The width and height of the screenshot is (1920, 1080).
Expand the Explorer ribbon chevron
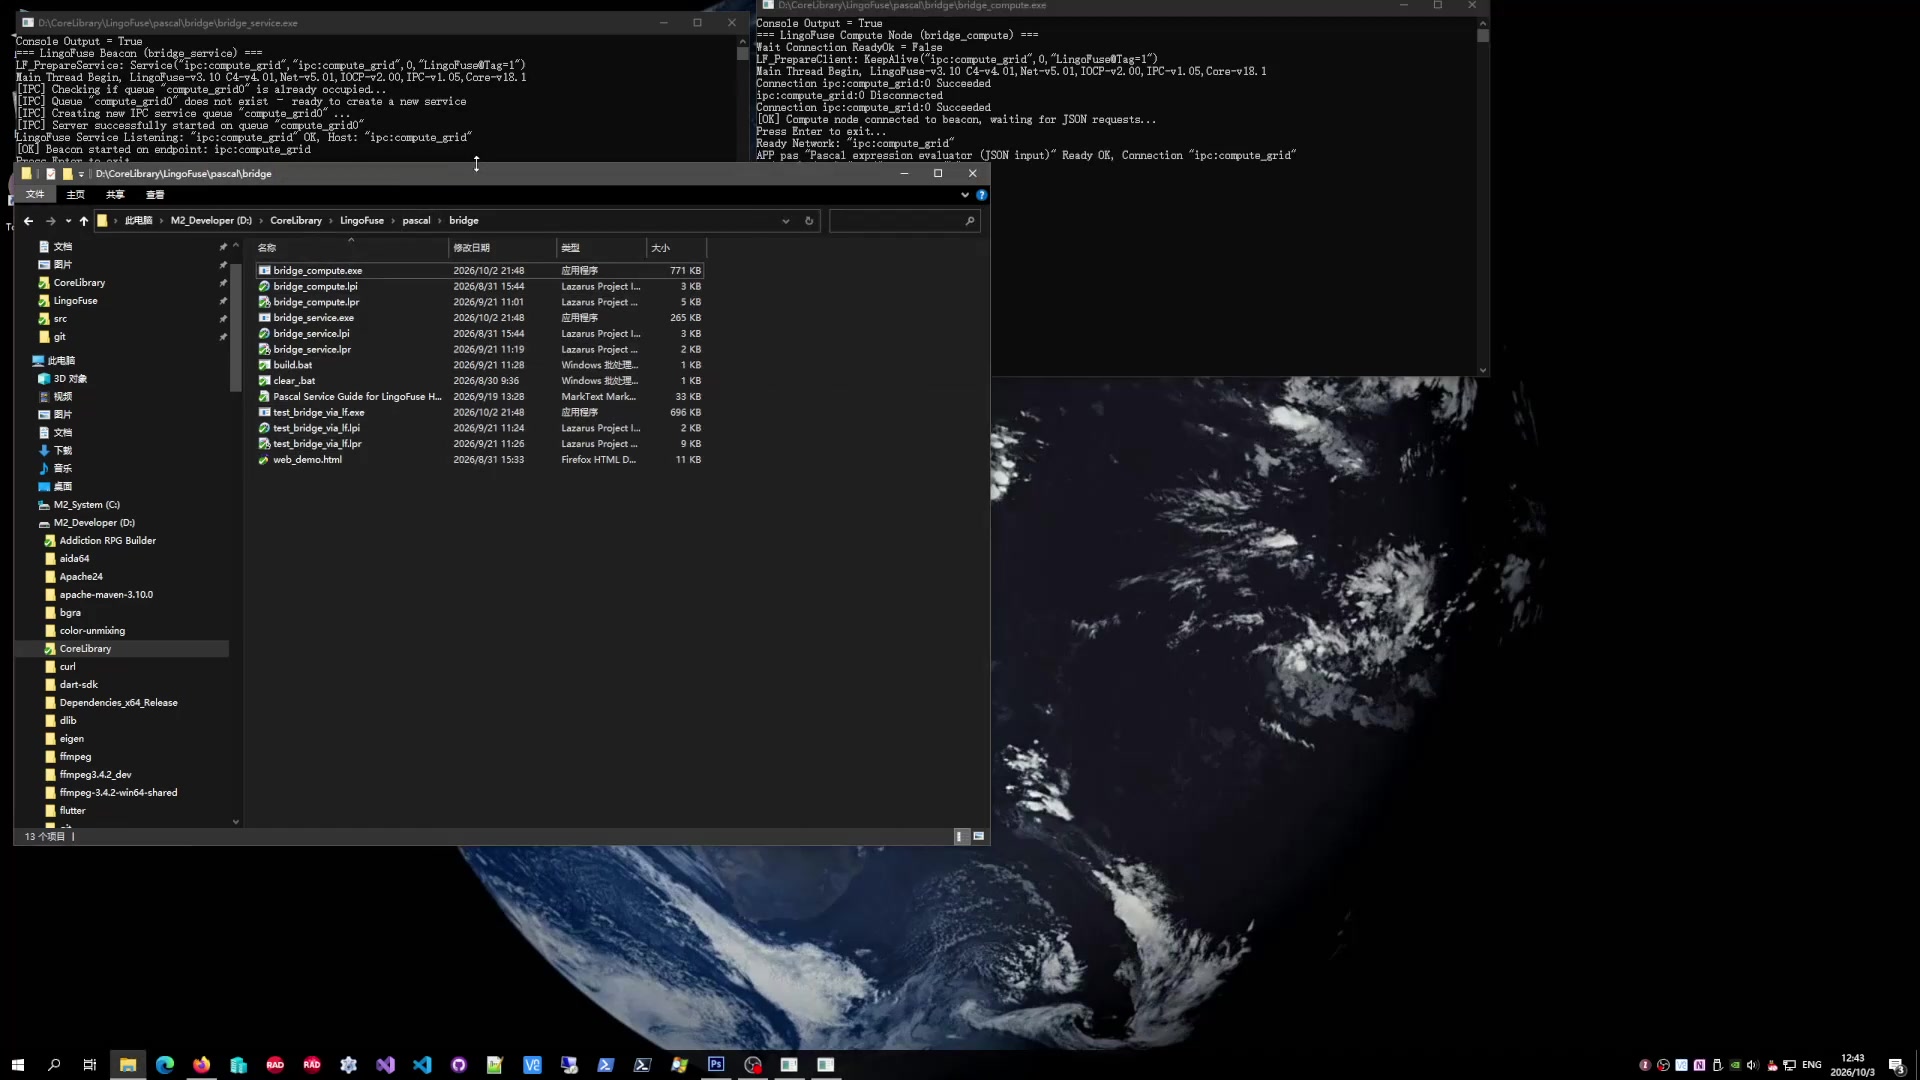pyautogui.click(x=965, y=195)
